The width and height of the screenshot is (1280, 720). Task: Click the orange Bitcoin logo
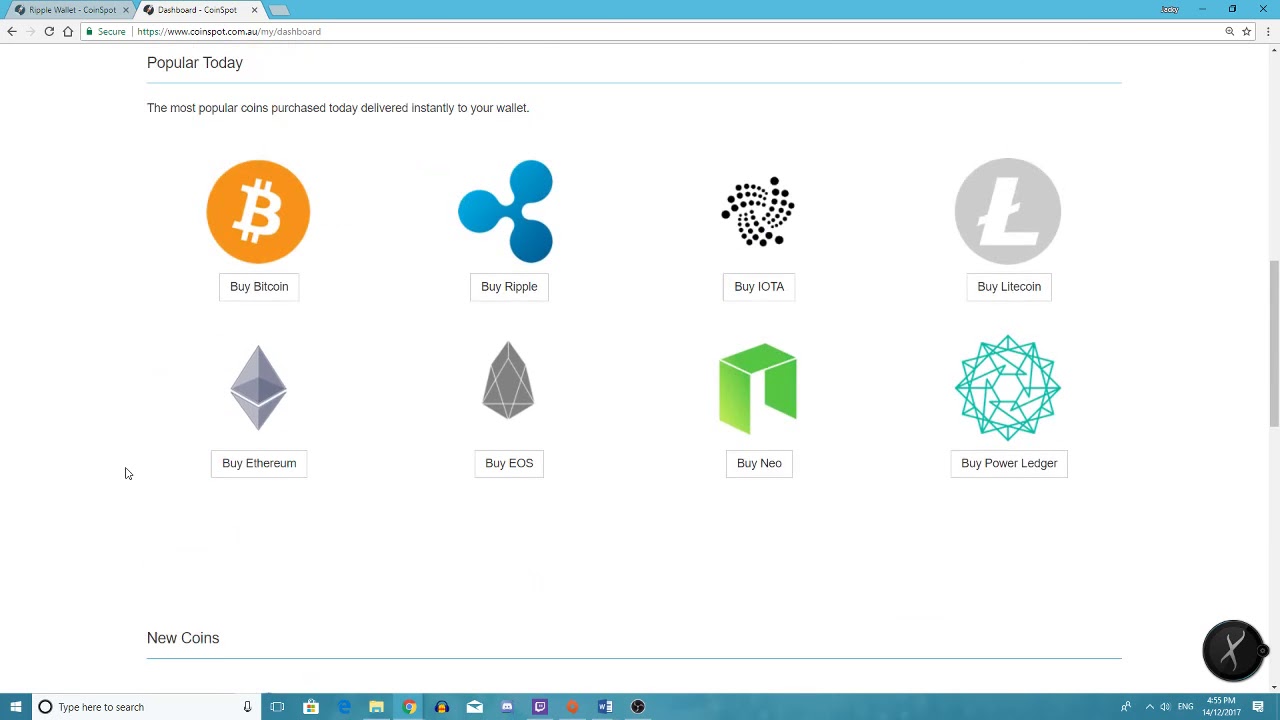(x=258, y=212)
